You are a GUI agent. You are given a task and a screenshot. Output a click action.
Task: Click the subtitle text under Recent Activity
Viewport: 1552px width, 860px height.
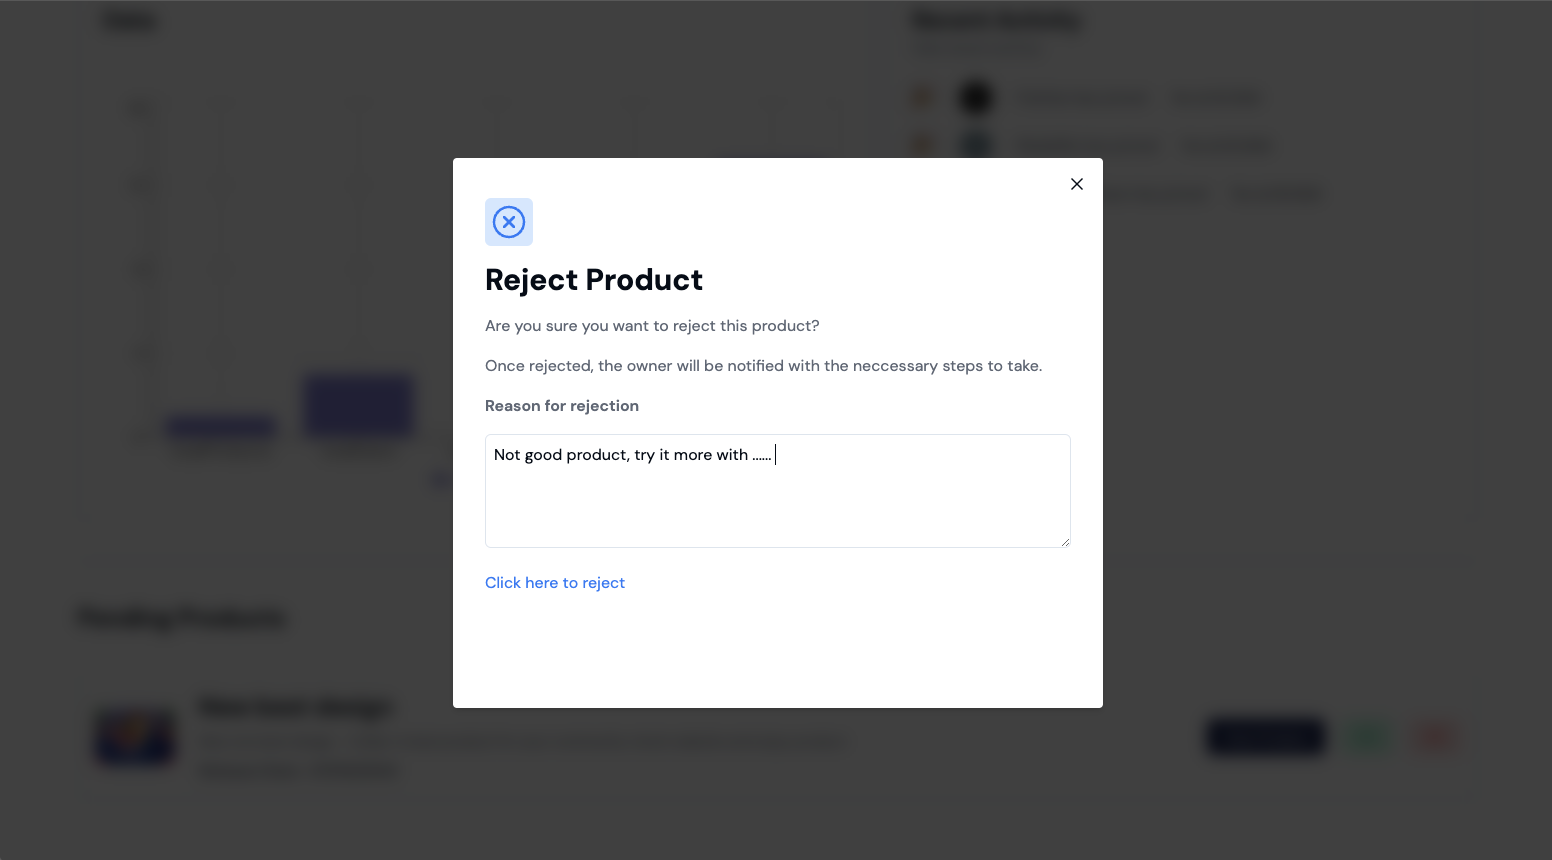(x=976, y=48)
